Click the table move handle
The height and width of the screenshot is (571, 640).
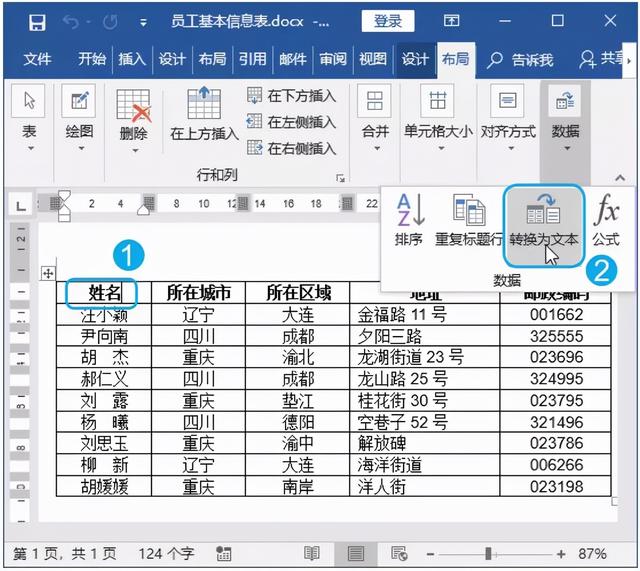48,273
